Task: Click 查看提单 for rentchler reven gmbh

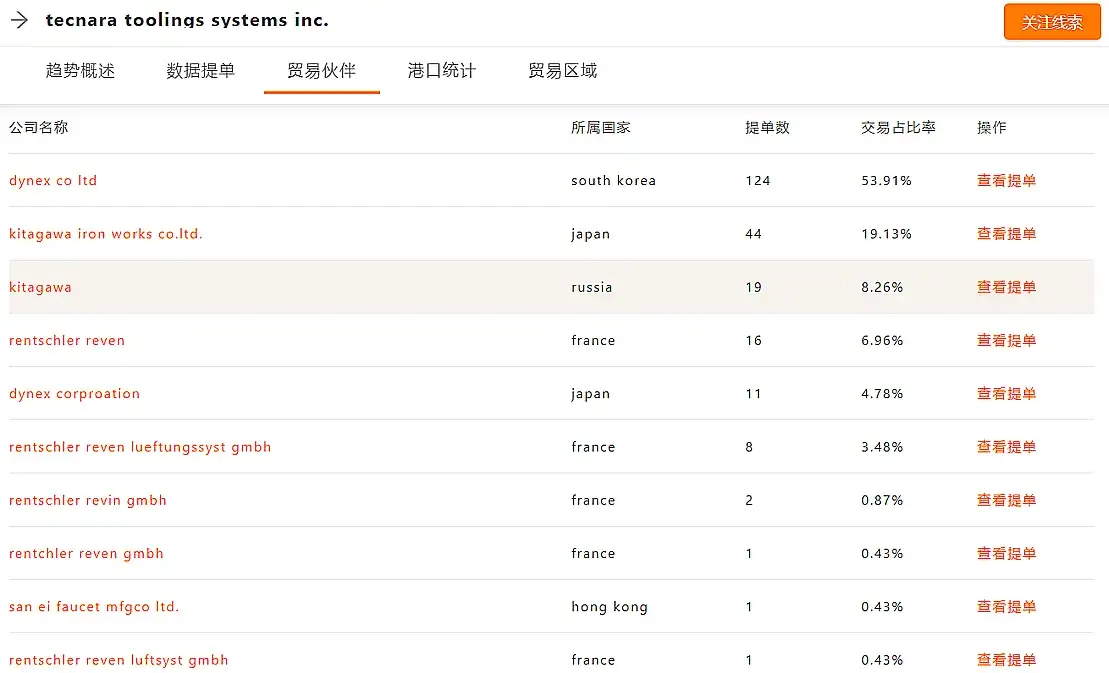Action: pos(1006,554)
